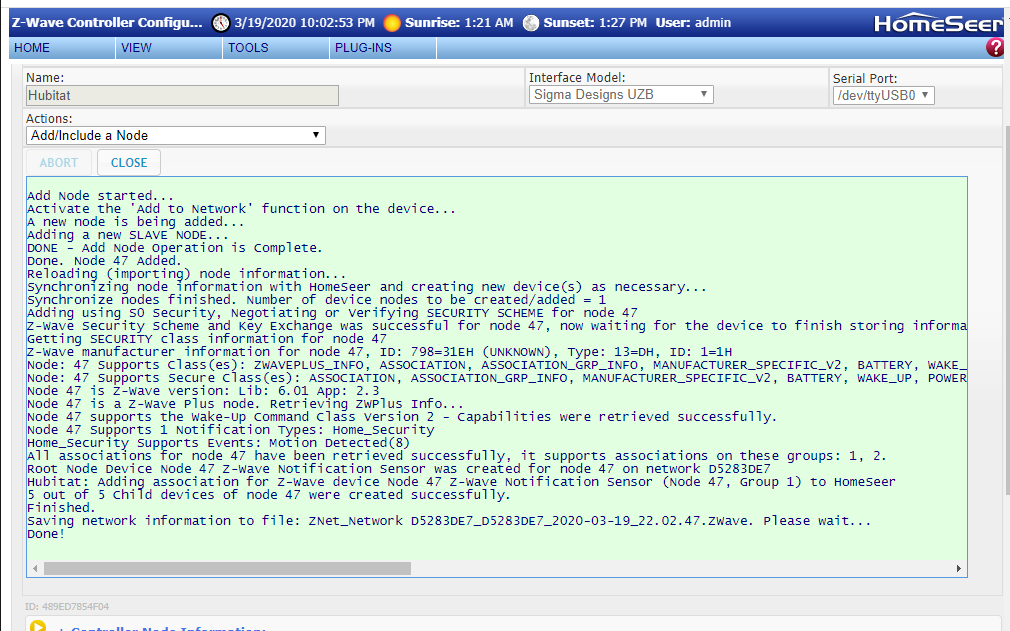Viewport: 1010px width, 631px height.
Task: Click the CLOSE button
Action: (x=129, y=163)
